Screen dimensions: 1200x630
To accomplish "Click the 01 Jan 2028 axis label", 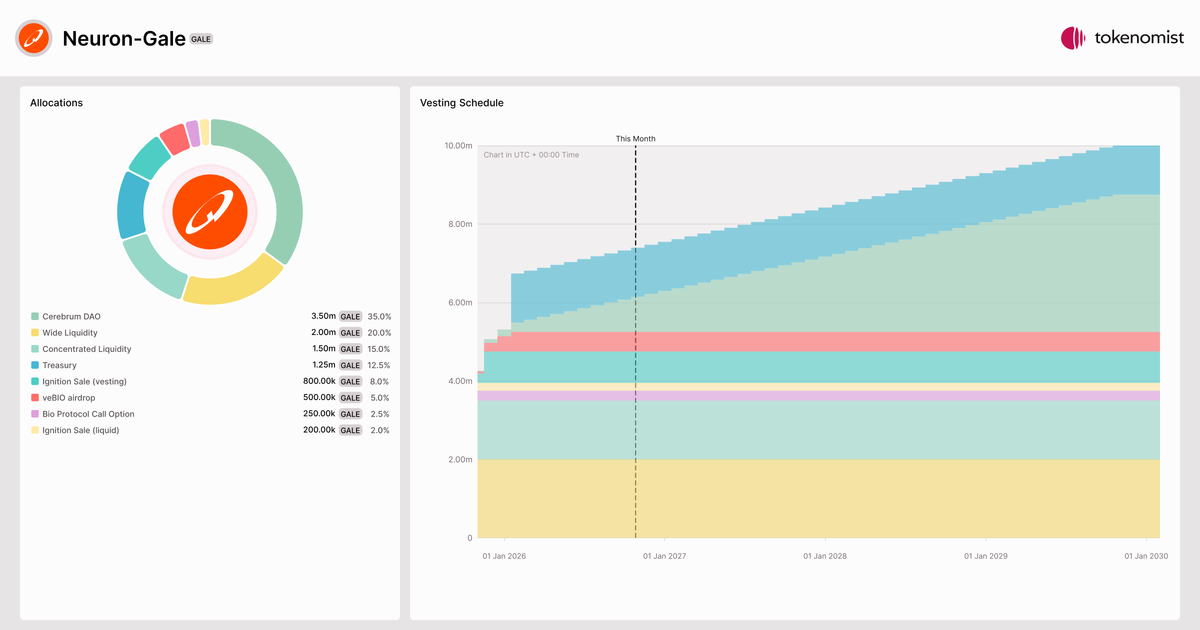I will point(825,556).
